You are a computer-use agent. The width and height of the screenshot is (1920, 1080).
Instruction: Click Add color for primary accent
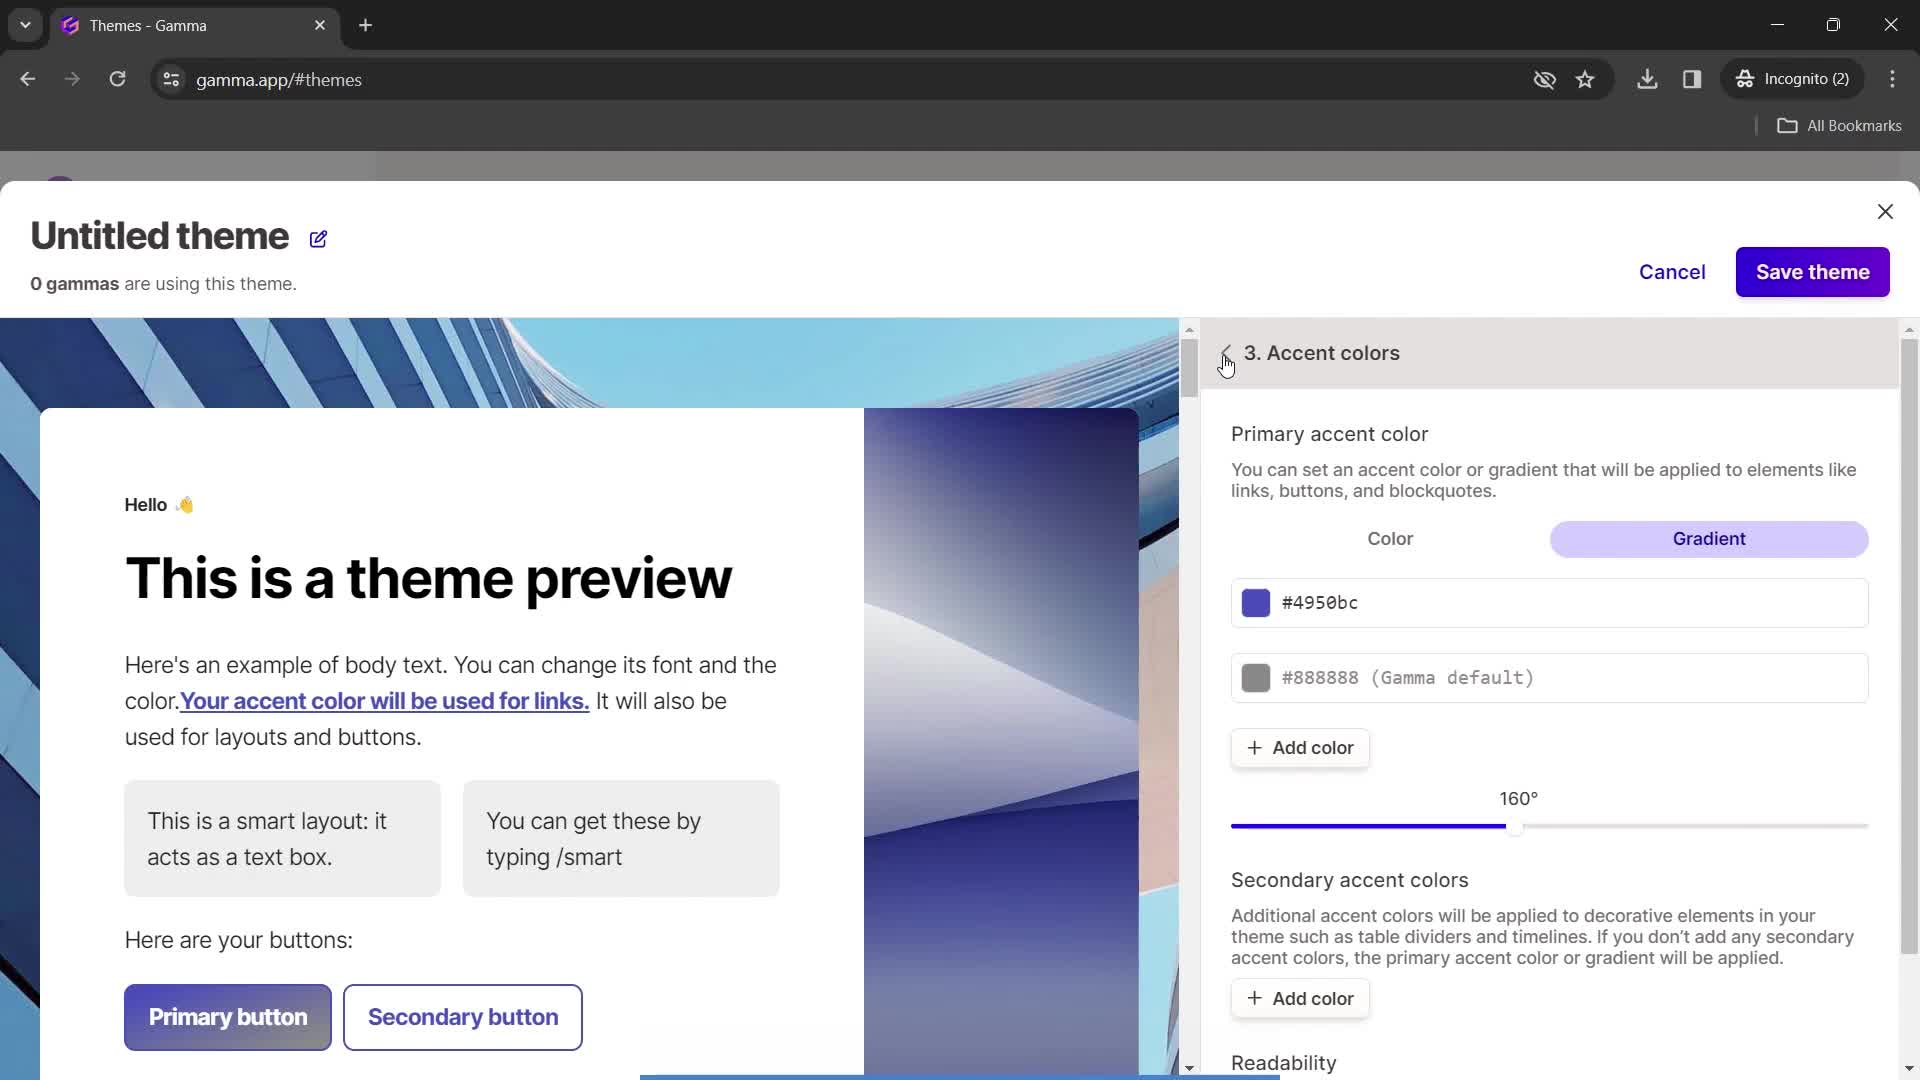(x=1302, y=748)
